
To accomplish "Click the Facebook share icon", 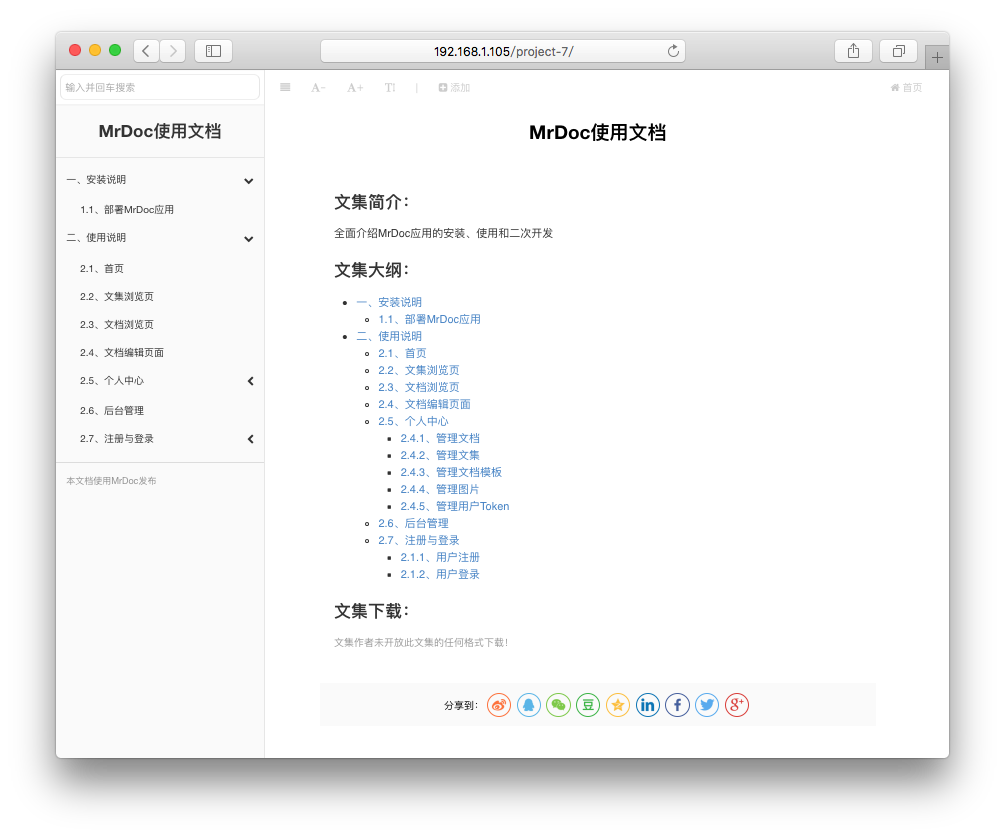I will [677, 705].
